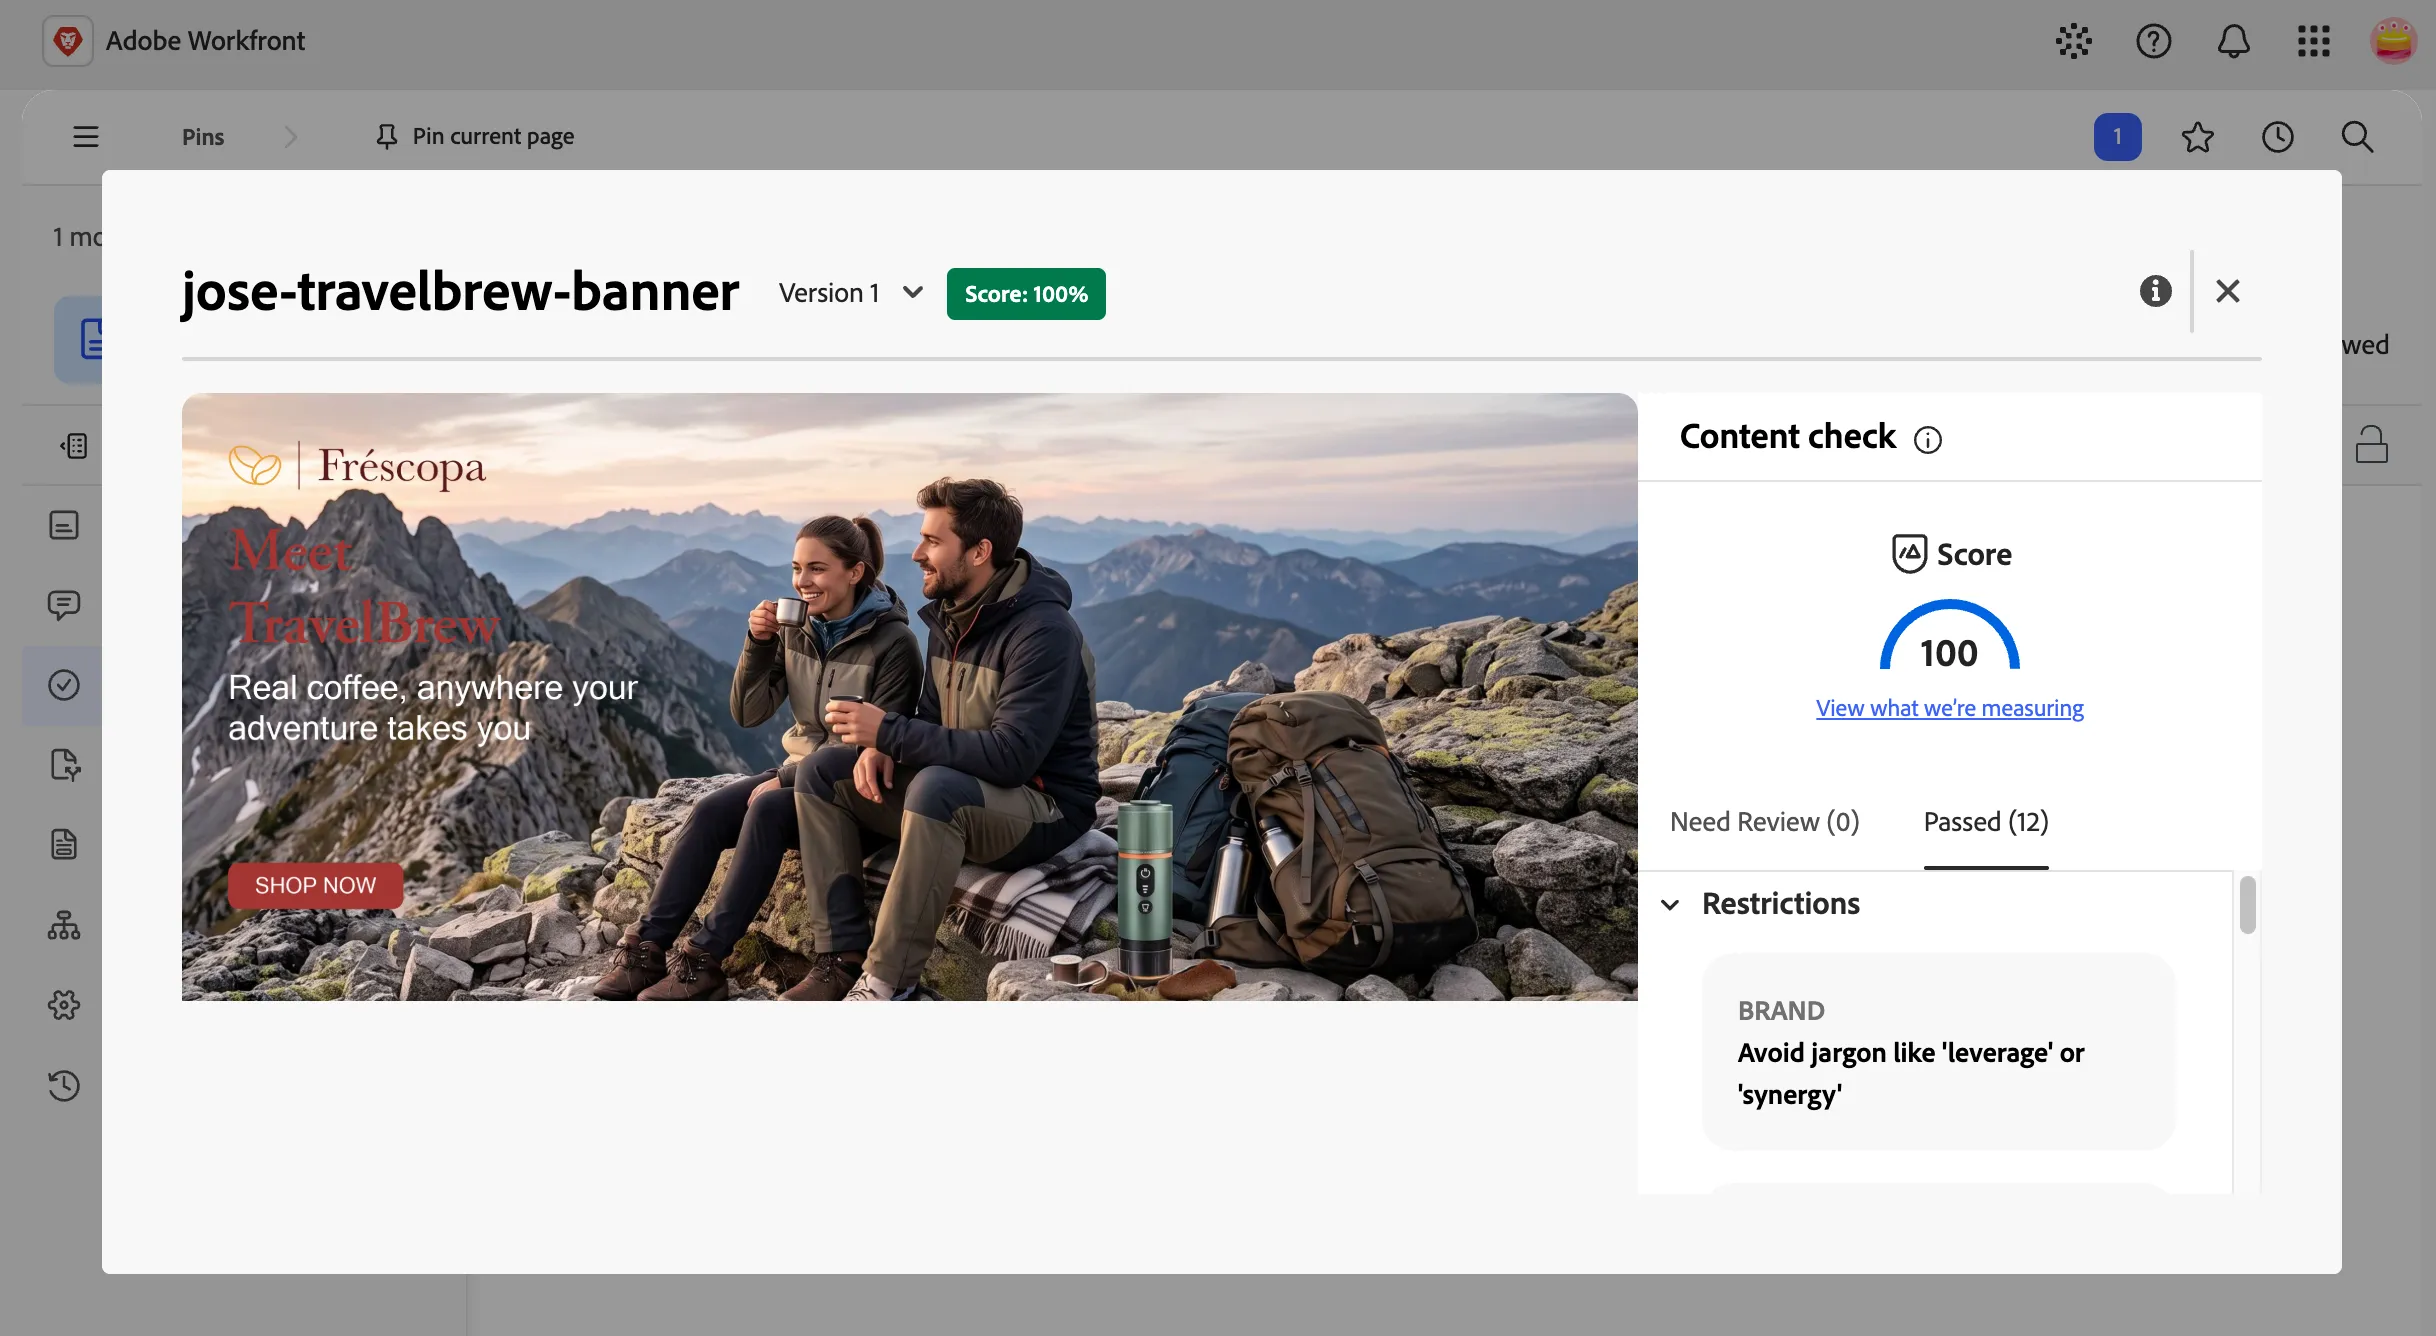Click the document details info icon
Viewport: 2436px width, 1336px height.
point(2155,291)
